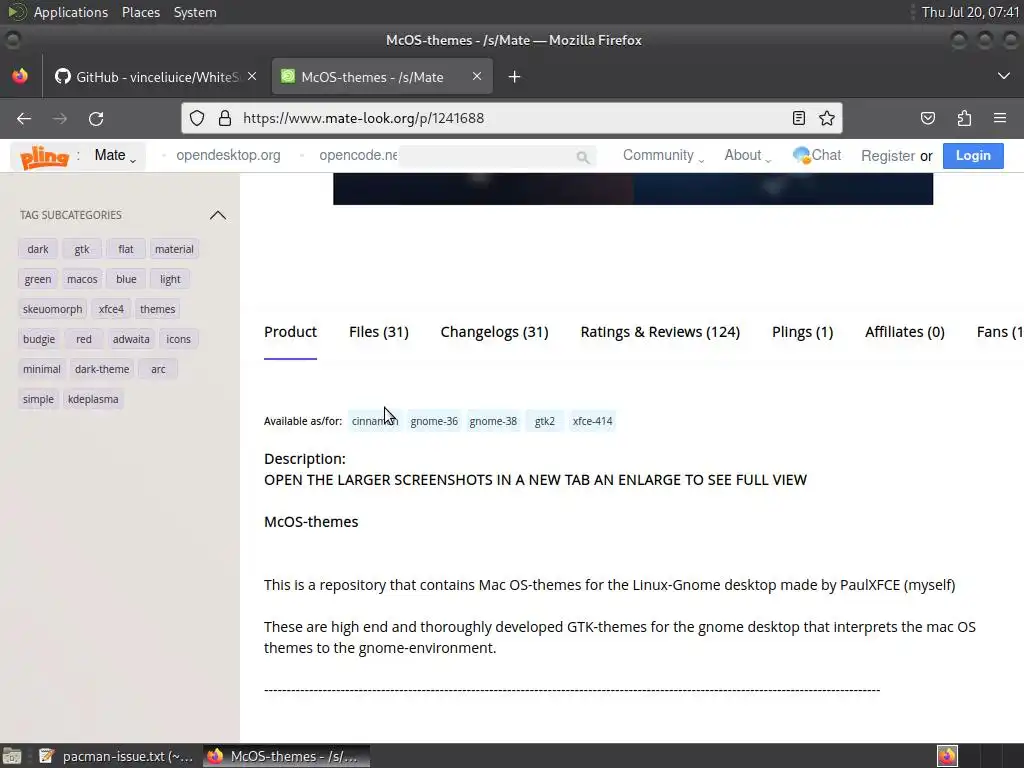Filter by kdeplasma tag
The height and width of the screenshot is (768, 1024).
93,399
